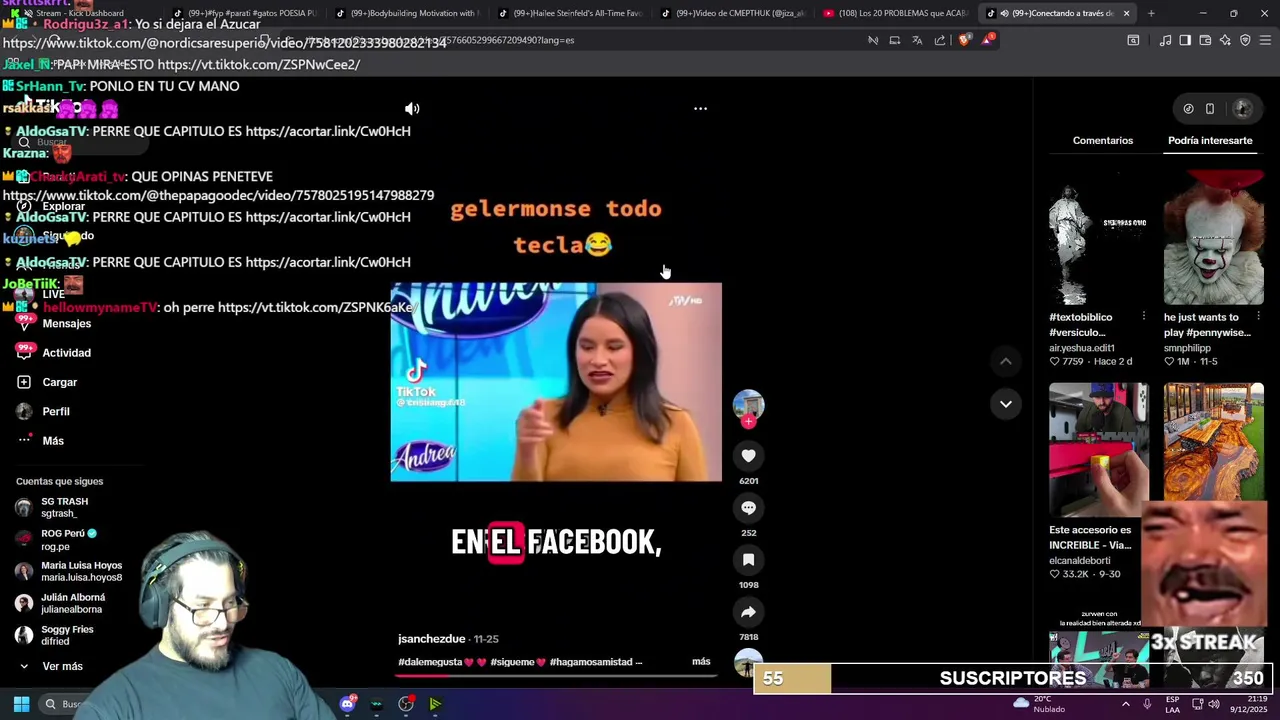
Task: Open options dots for the #textobiblico video
Action: tap(1144, 317)
